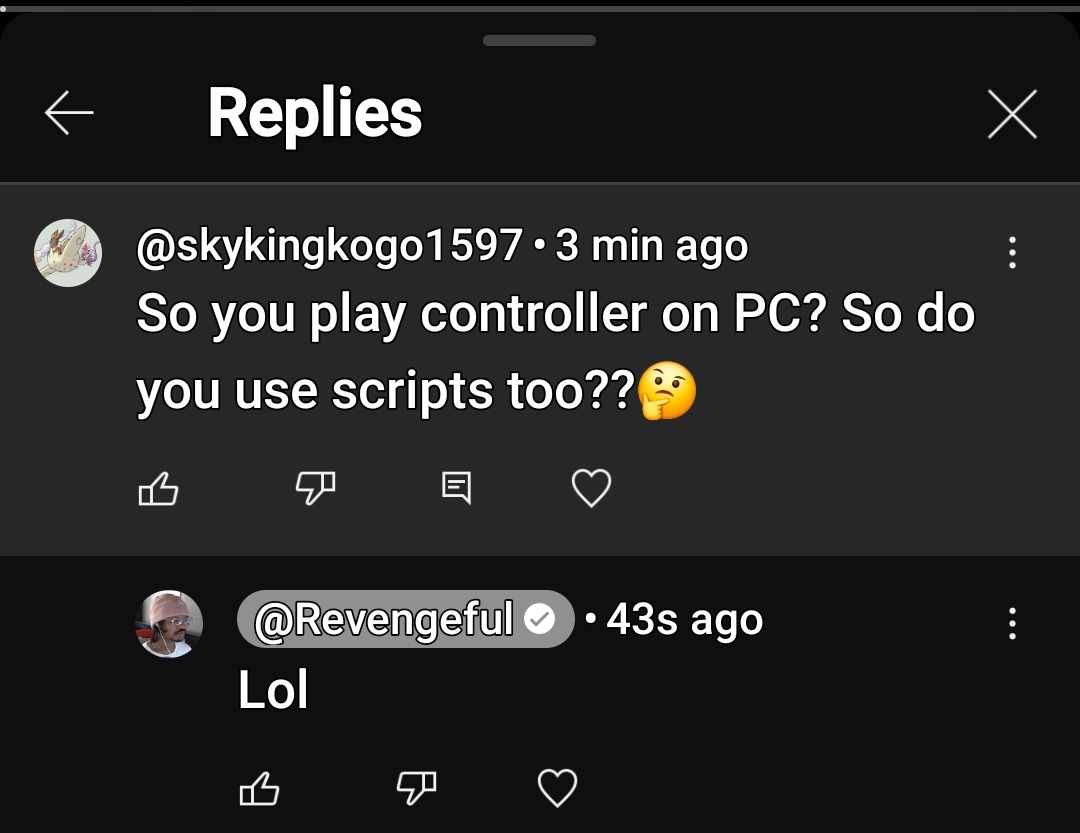Image resolution: width=1080 pixels, height=833 pixels.
Task: Heart the skykingkogo1597 comment
Action: [x=591, y=488]
